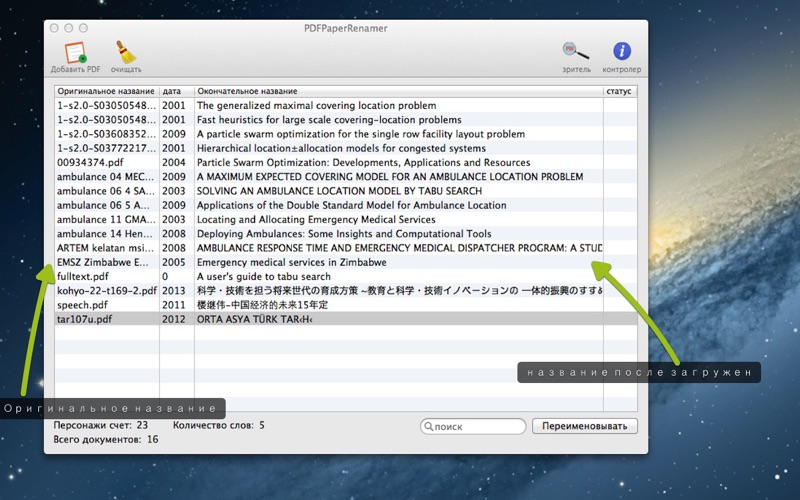Select file name fulltext.pdf
The width and height of the screenshot is (800, 500).
83,277
